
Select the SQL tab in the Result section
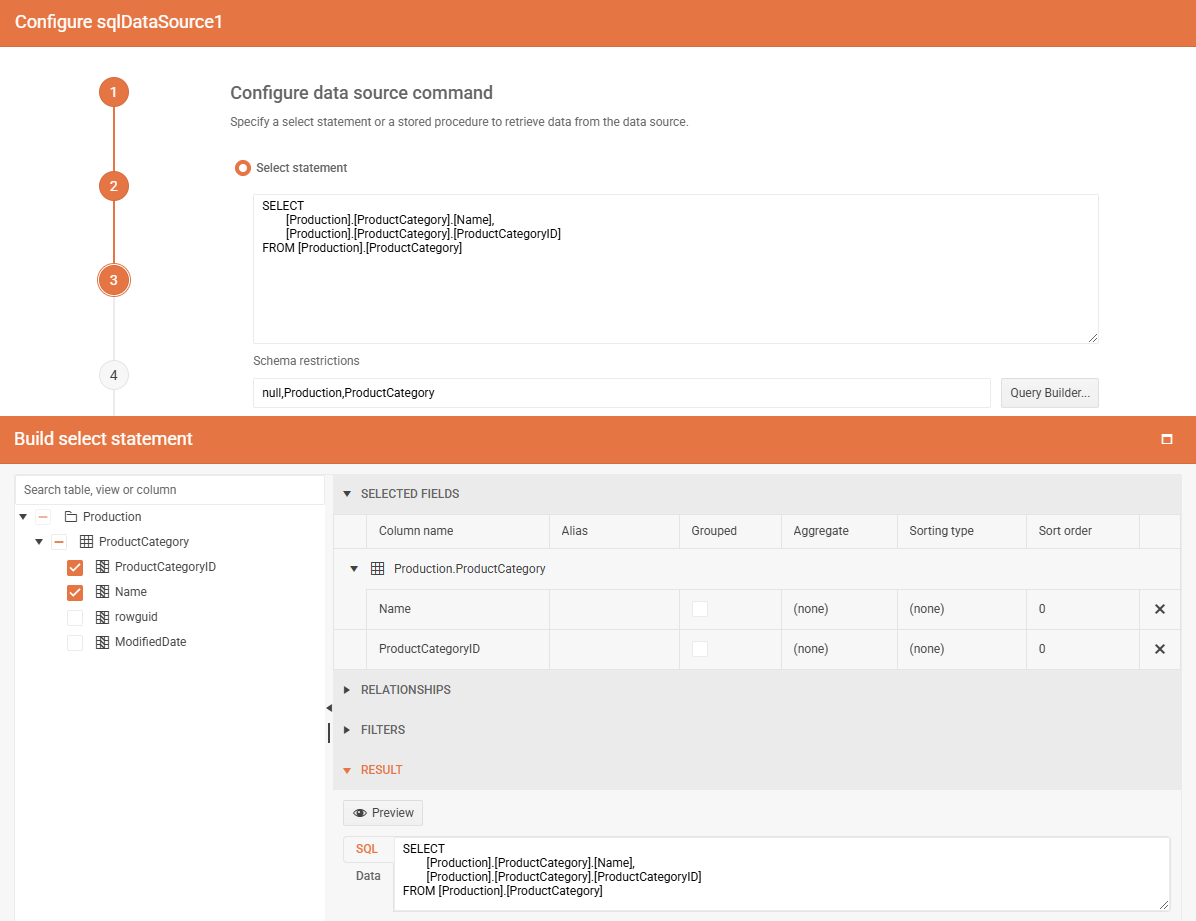[x=366, y=848]
